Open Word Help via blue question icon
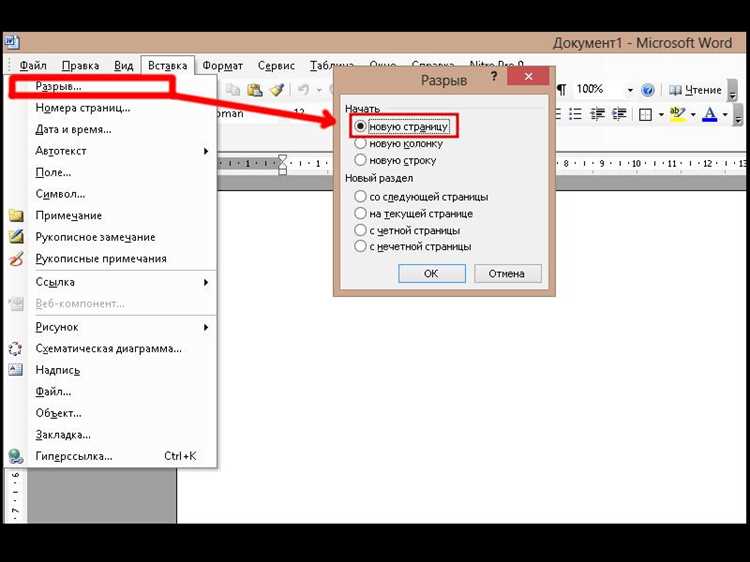This screenshot has width=750, height=562. 648,90
